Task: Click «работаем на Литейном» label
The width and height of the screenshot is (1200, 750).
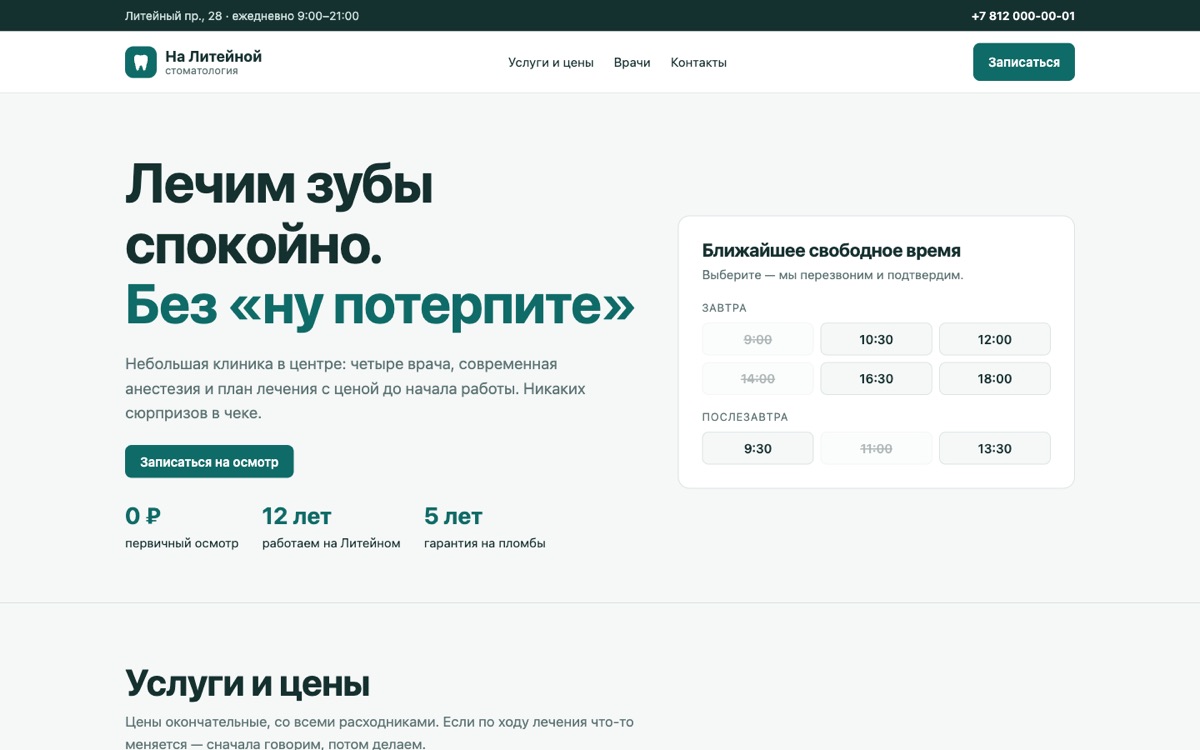Action: [x=331, y=543]
